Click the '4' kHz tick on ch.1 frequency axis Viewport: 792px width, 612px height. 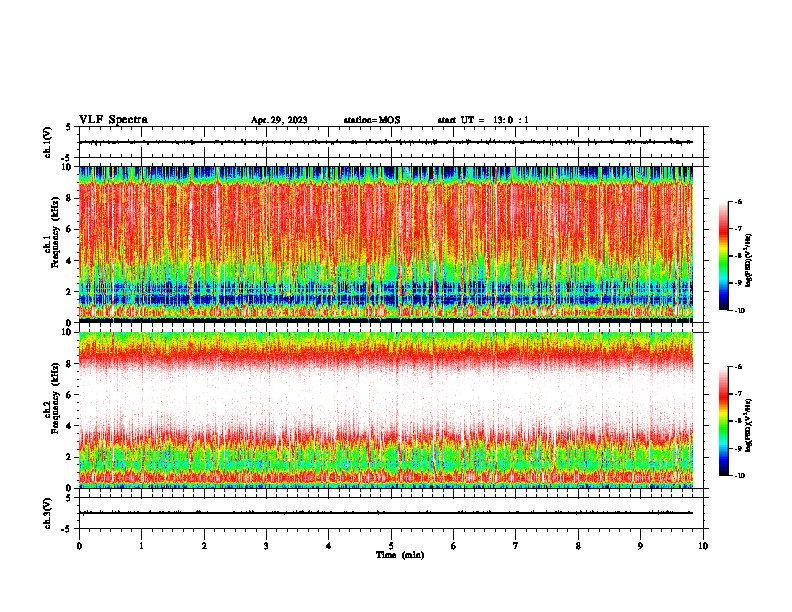[71, 261]
